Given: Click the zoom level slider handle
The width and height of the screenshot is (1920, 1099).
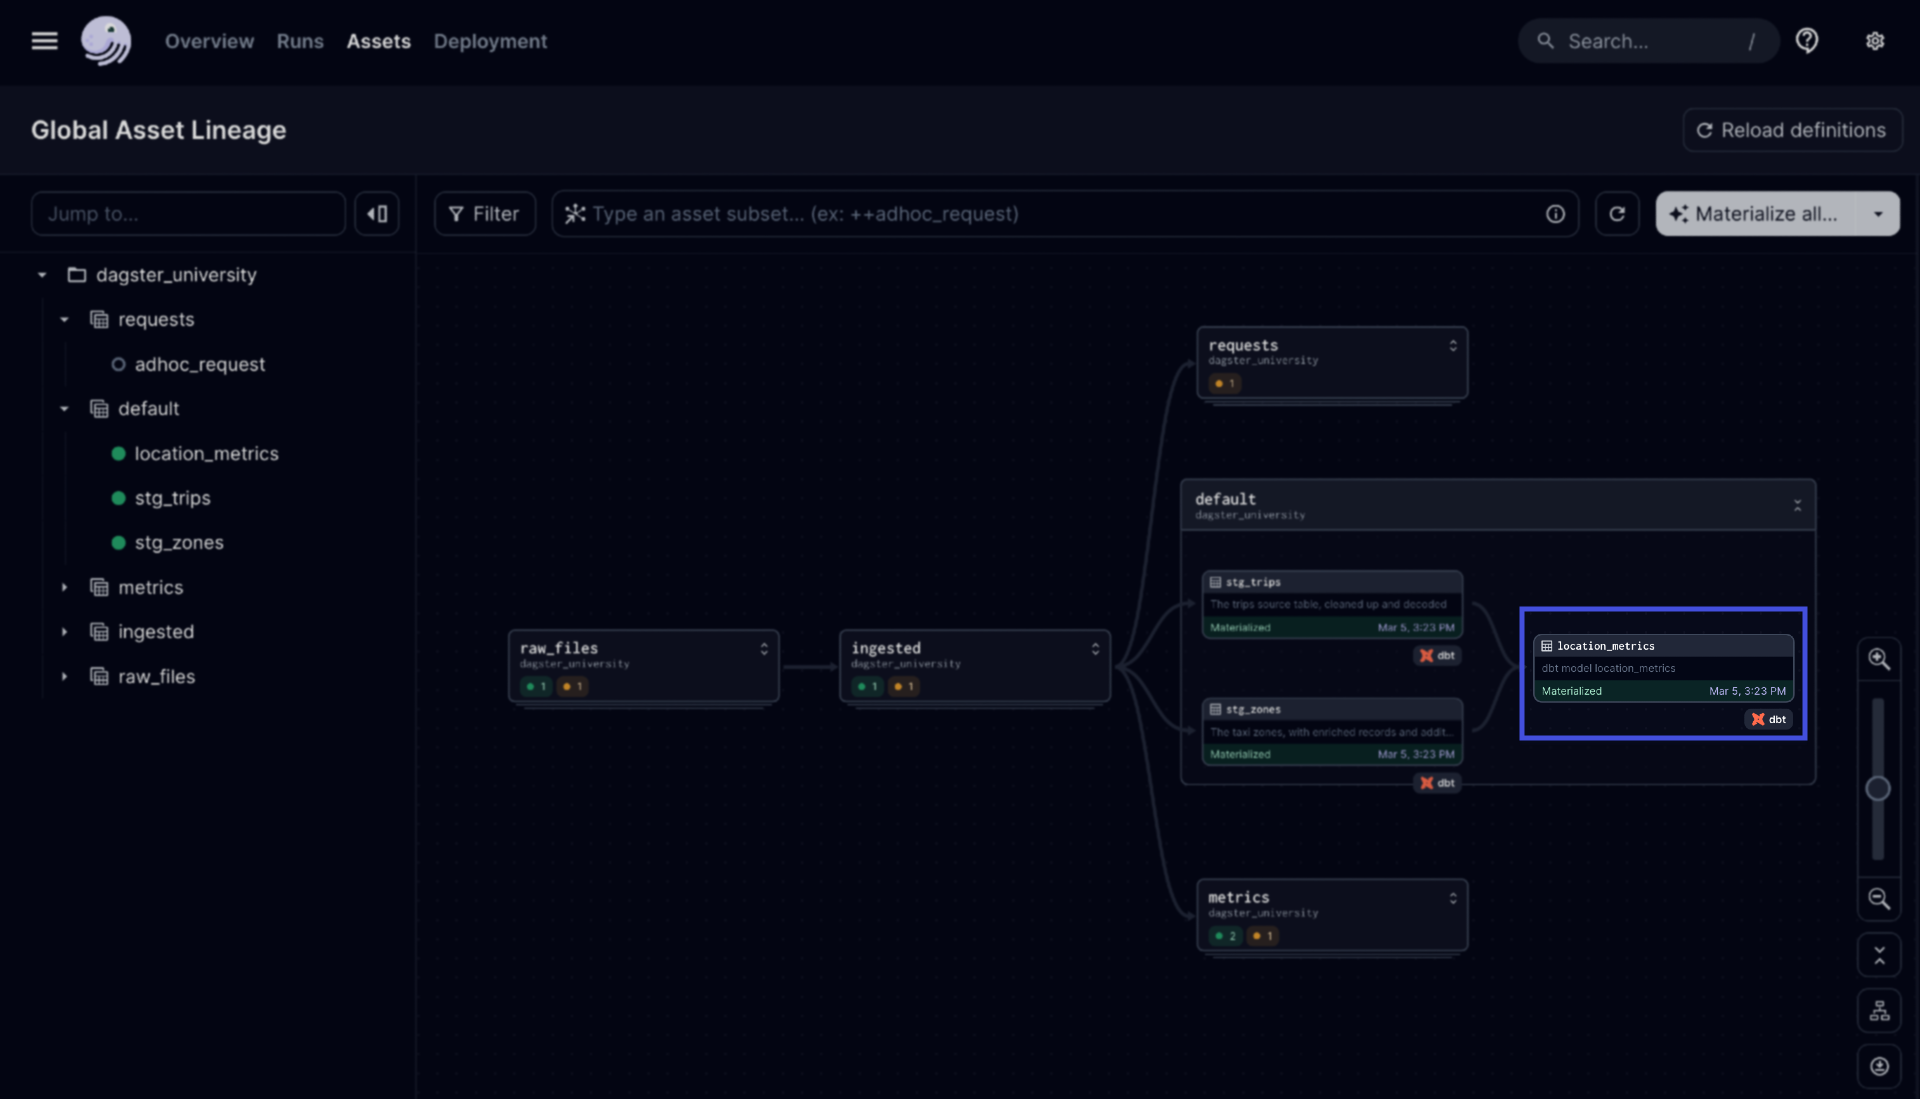Looking at the screenshot, I should click(x=1878, y=789).
